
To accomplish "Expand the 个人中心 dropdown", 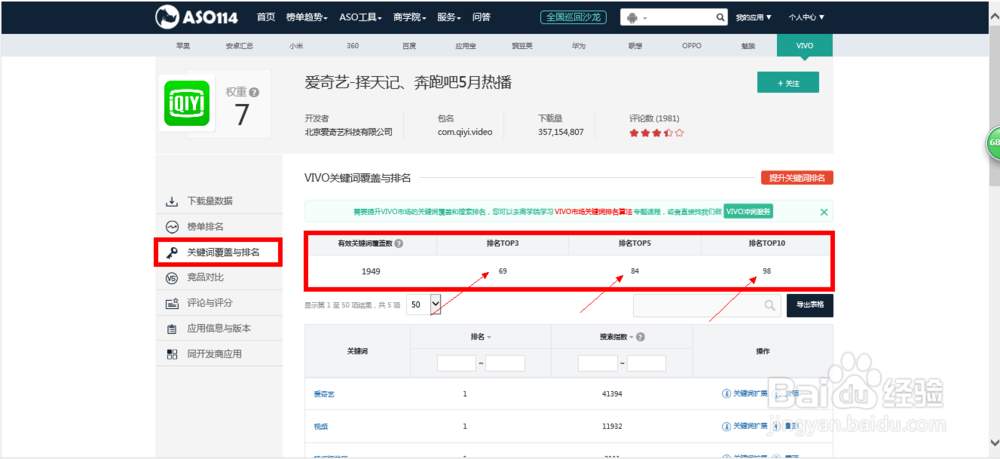I will coord(806,18).
